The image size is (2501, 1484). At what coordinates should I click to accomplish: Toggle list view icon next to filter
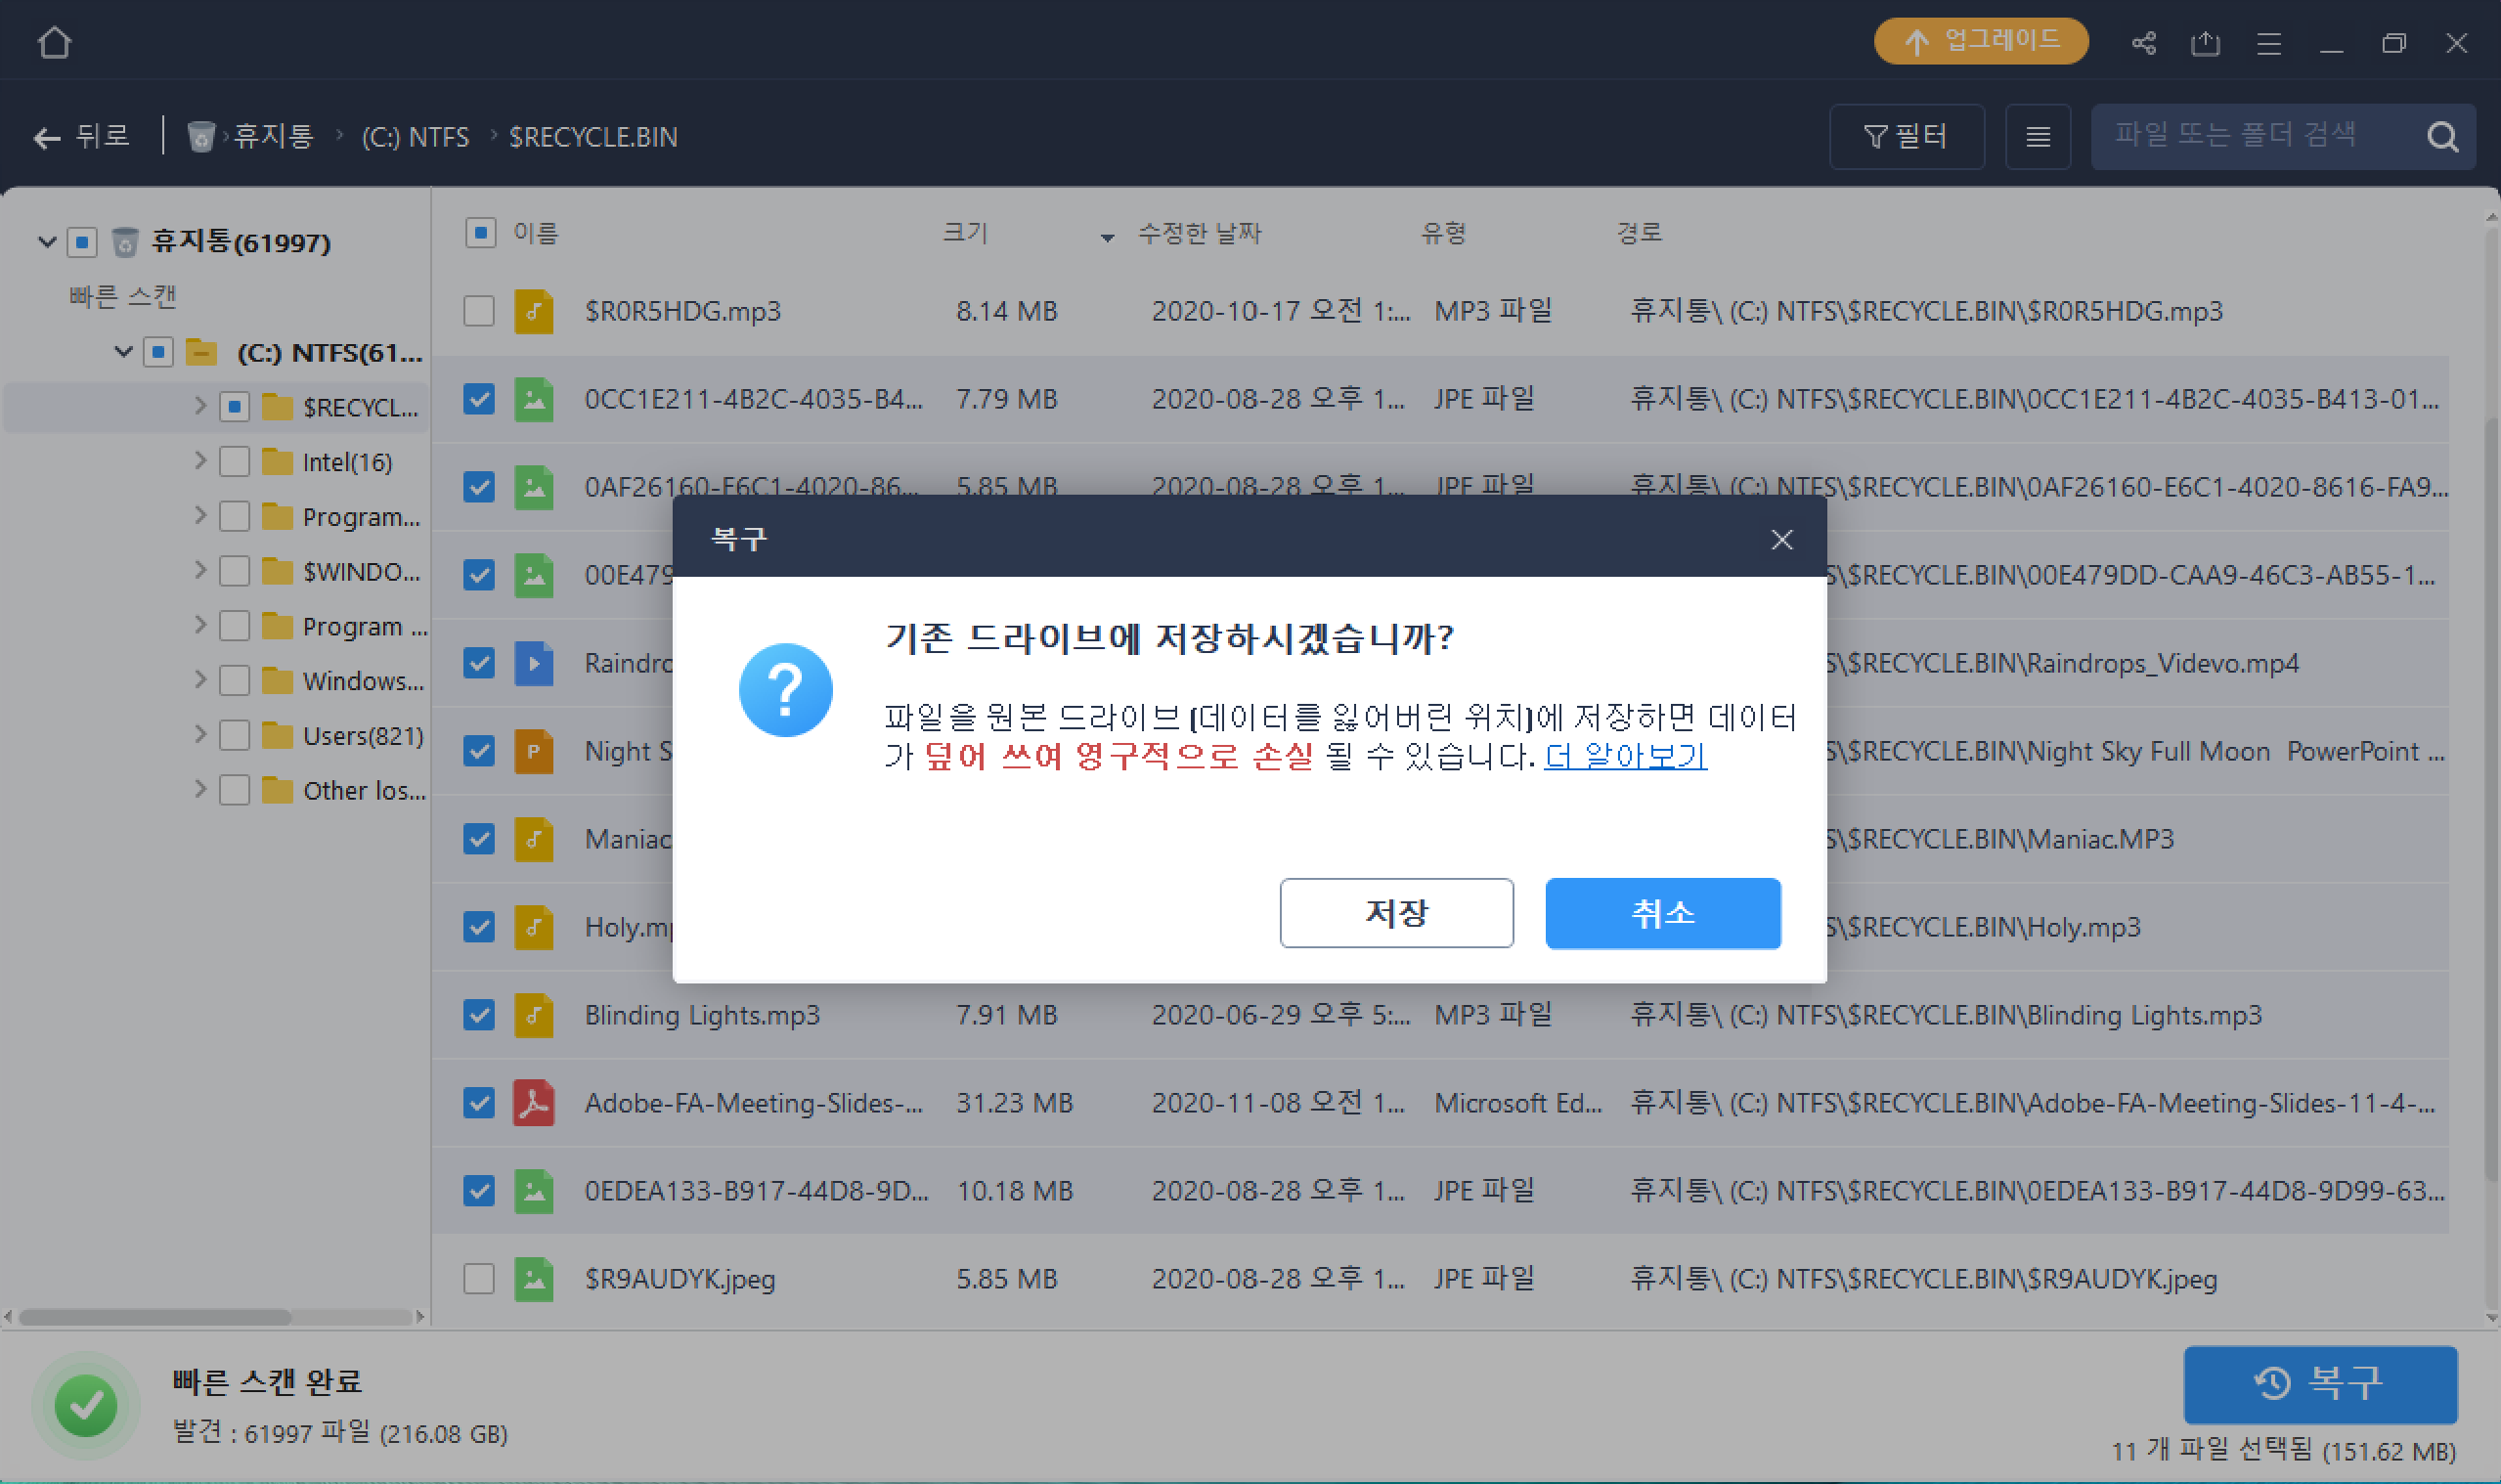click(2037, 136)
